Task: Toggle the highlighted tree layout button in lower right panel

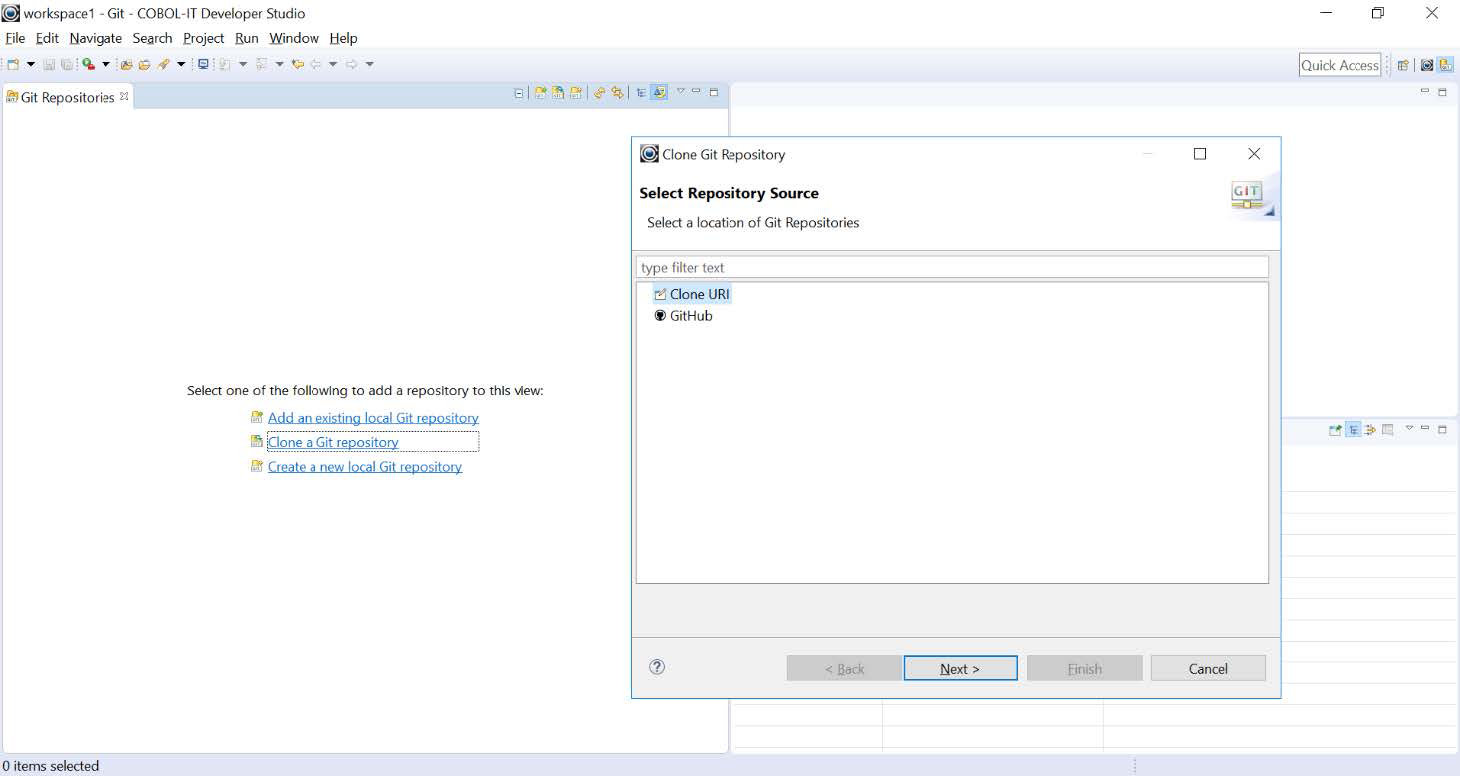Action: point(1353,430)
